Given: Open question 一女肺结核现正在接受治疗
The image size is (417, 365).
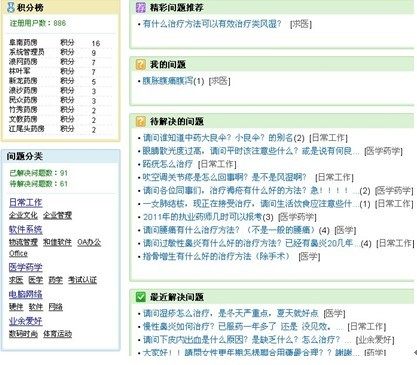Looking at the screenshot, I should point(251,203).
